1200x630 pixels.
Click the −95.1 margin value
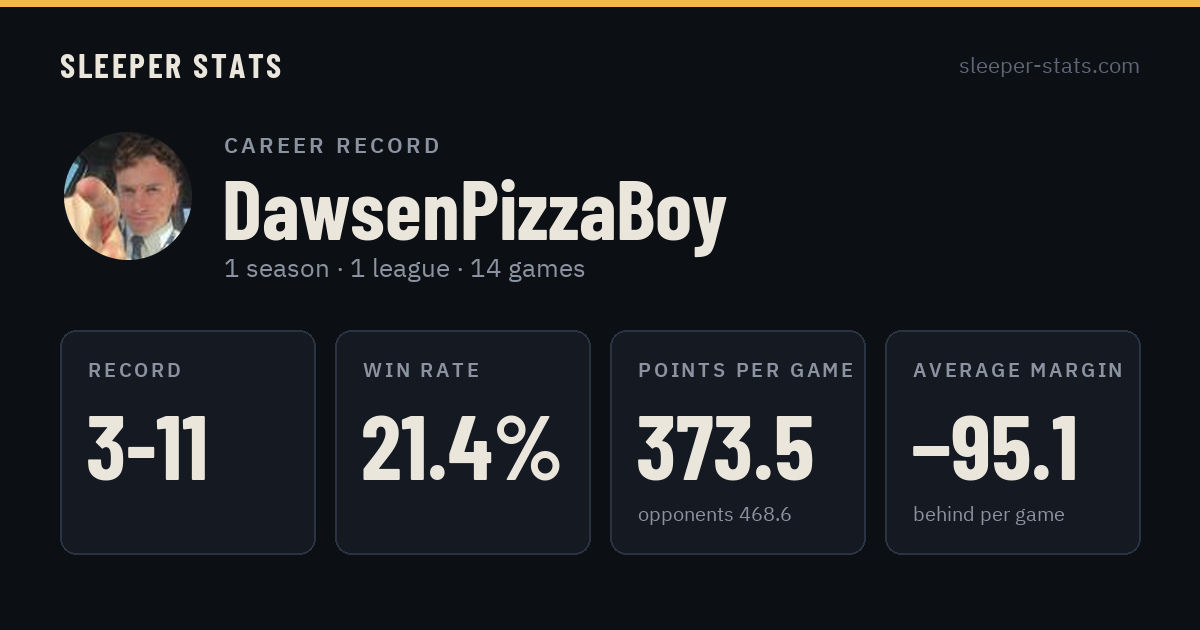tap(996, 449)
